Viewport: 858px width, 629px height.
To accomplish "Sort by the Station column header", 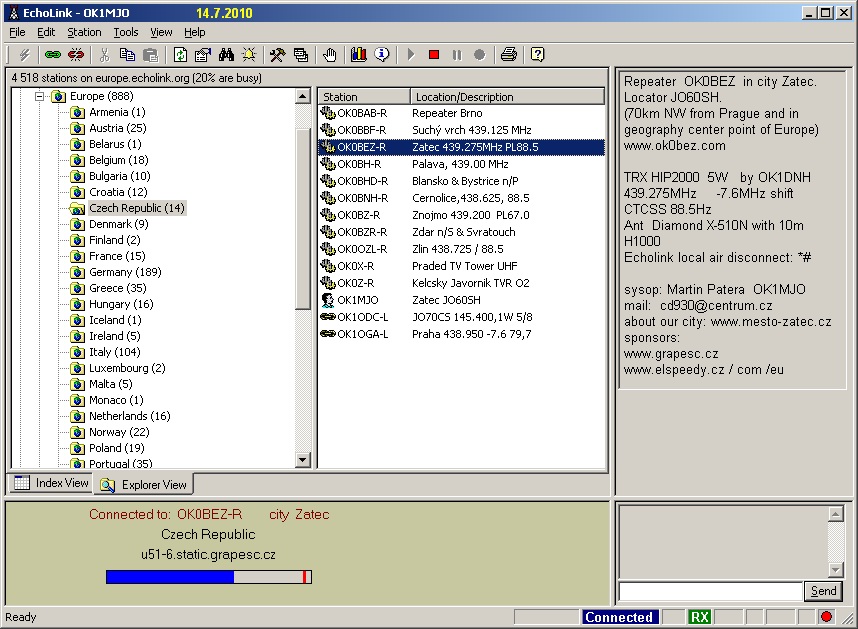I will click(x=364, y=97).
